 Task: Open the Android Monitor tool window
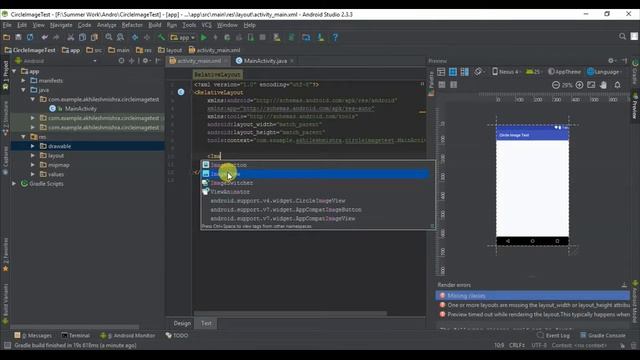[128, 336]
